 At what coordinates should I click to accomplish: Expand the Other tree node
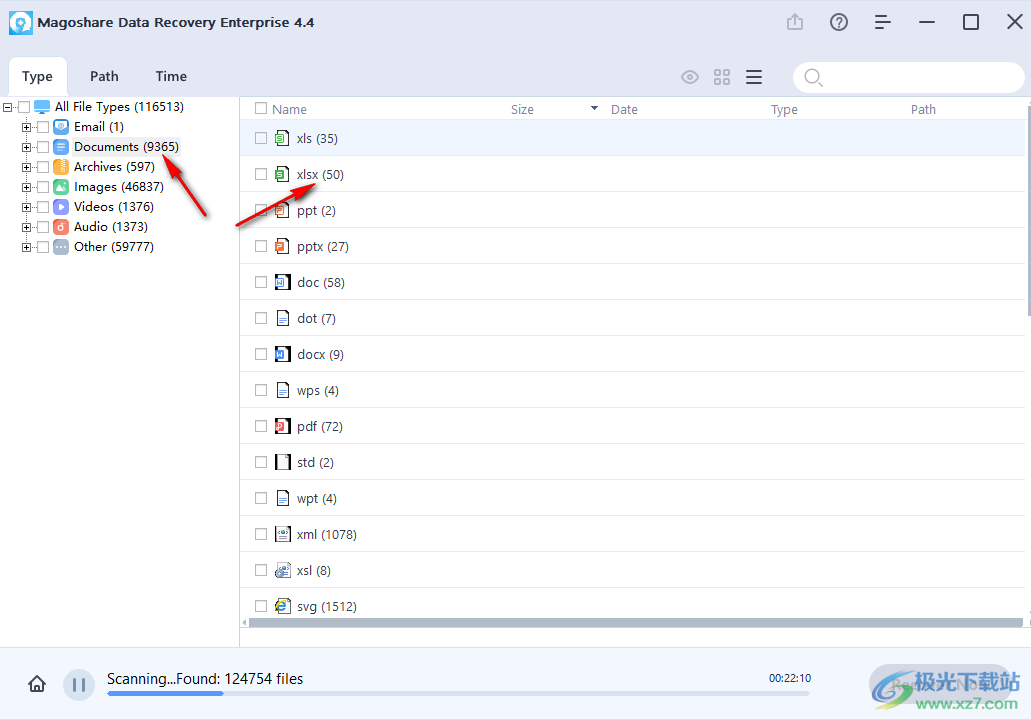coord(26,247)
